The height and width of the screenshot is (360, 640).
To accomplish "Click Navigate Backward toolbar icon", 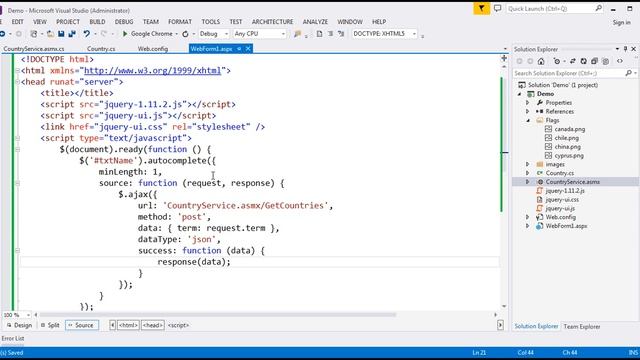I will pos(2,34).
